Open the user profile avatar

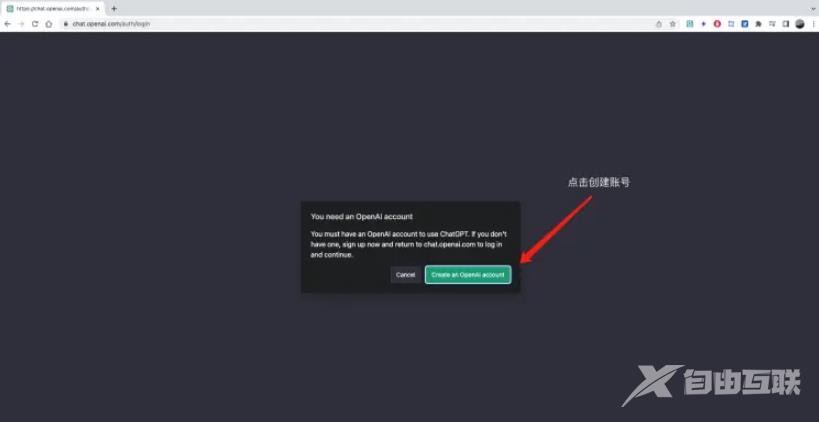tap(800, 24)
